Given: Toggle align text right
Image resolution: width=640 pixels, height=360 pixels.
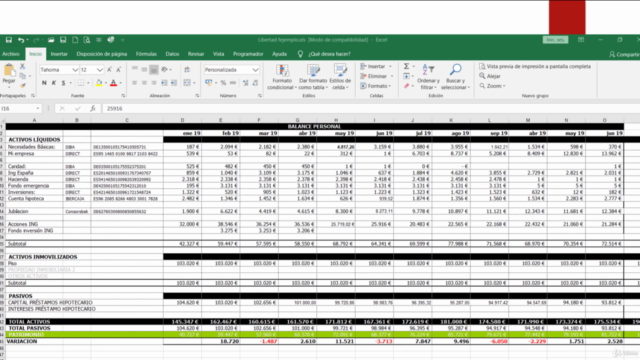Looking at the screenshot, I should click(153, 83).
